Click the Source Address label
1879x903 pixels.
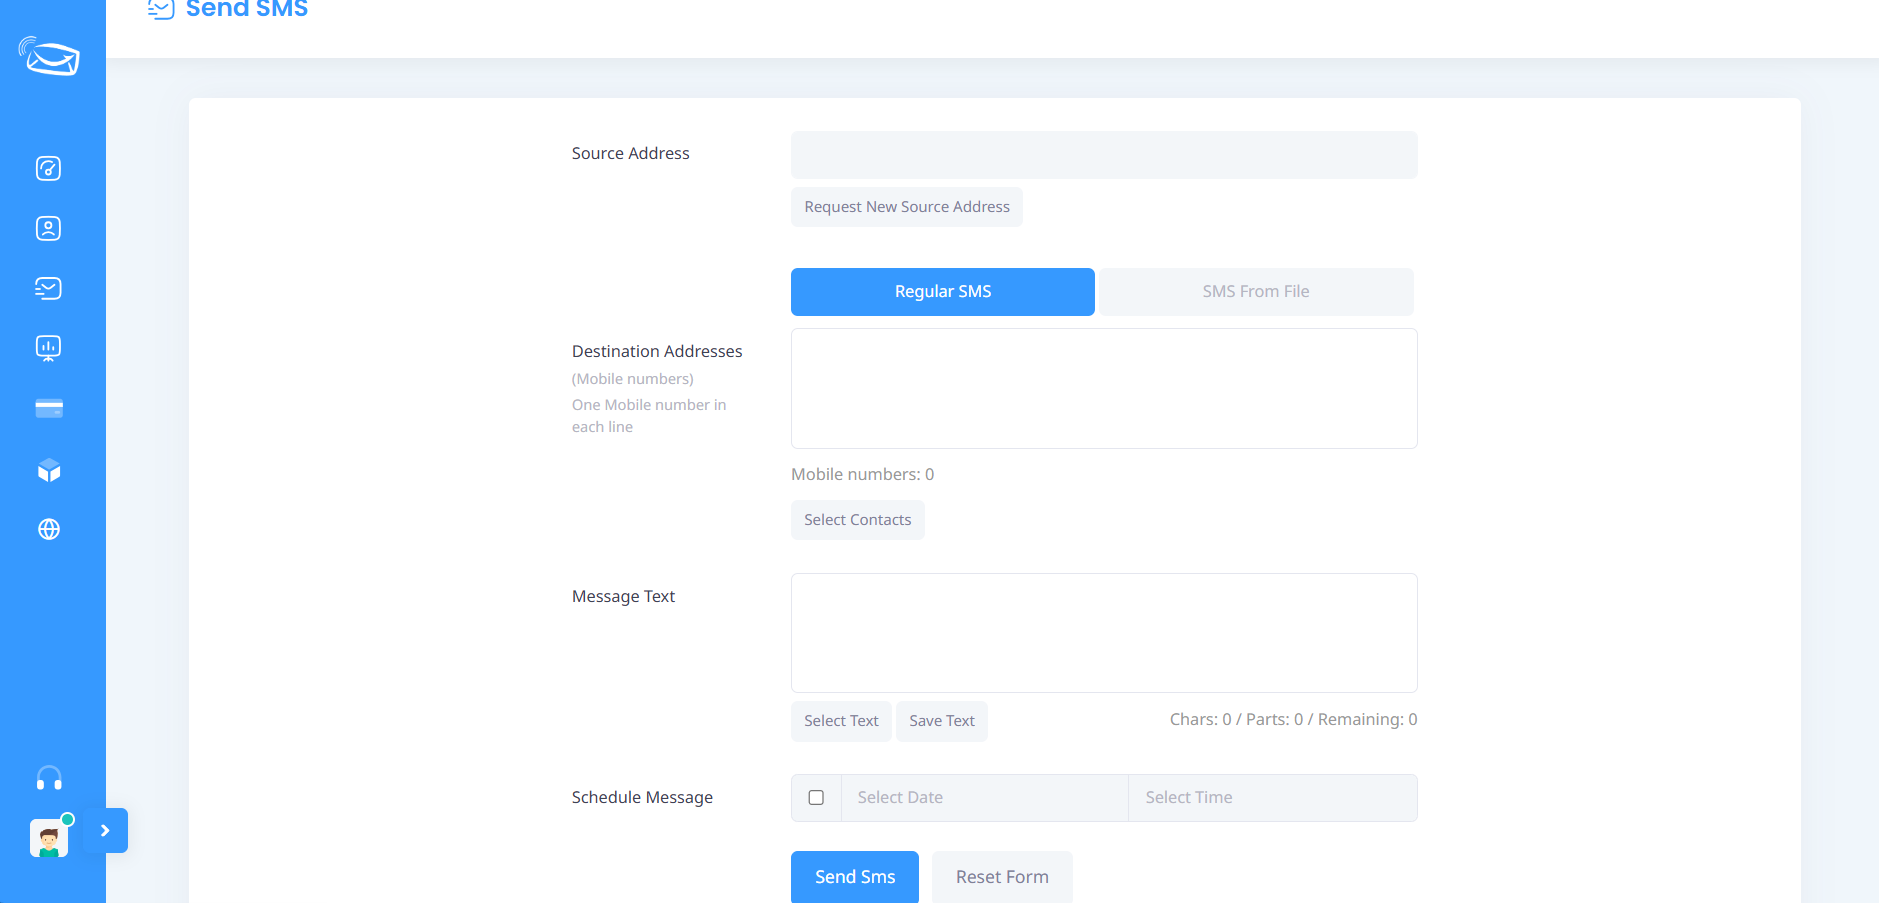pyautogui.click(x=631, y=153)
